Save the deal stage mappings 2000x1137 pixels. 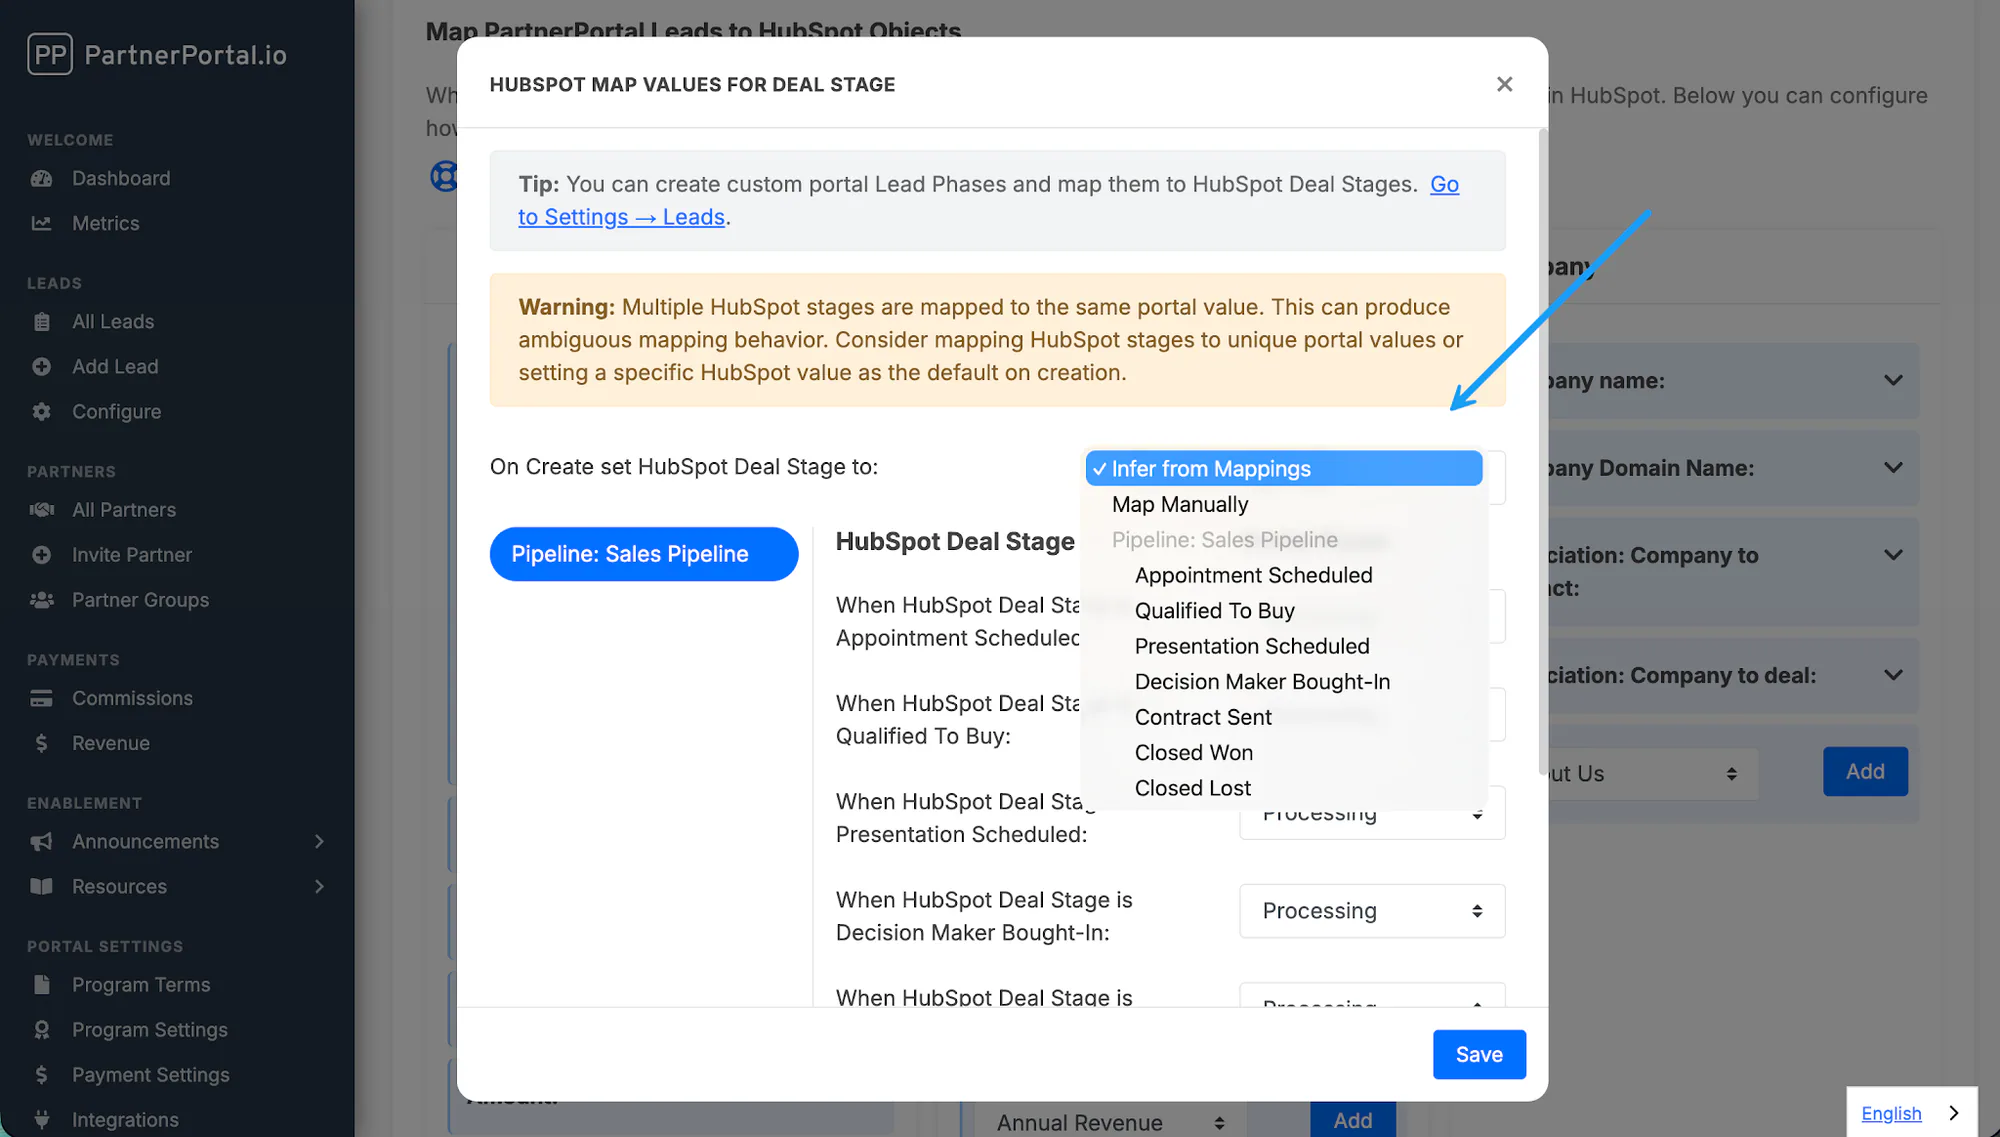click(1479, 1054)
